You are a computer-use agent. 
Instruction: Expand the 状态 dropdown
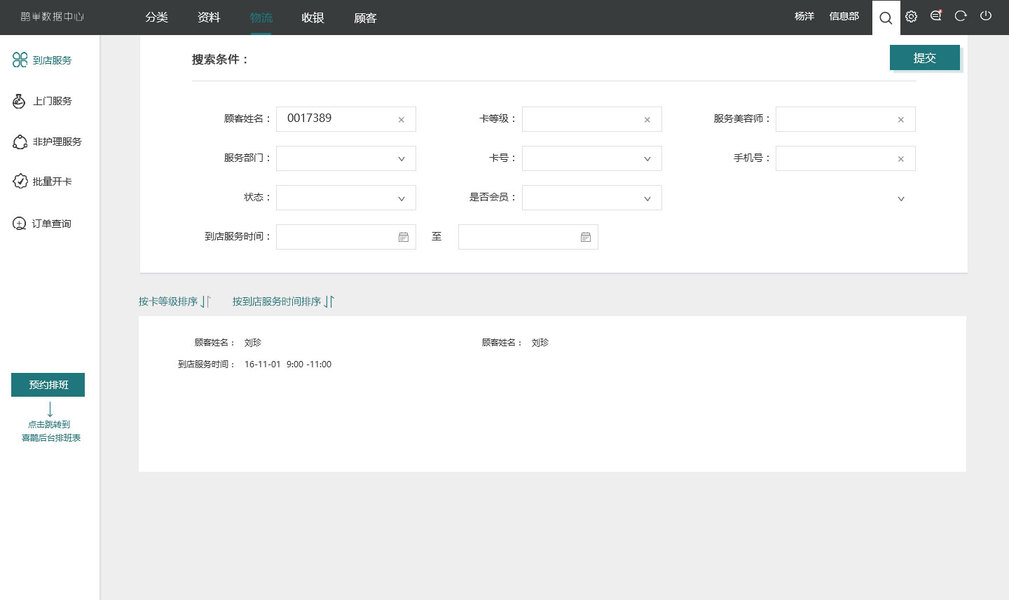401,199
